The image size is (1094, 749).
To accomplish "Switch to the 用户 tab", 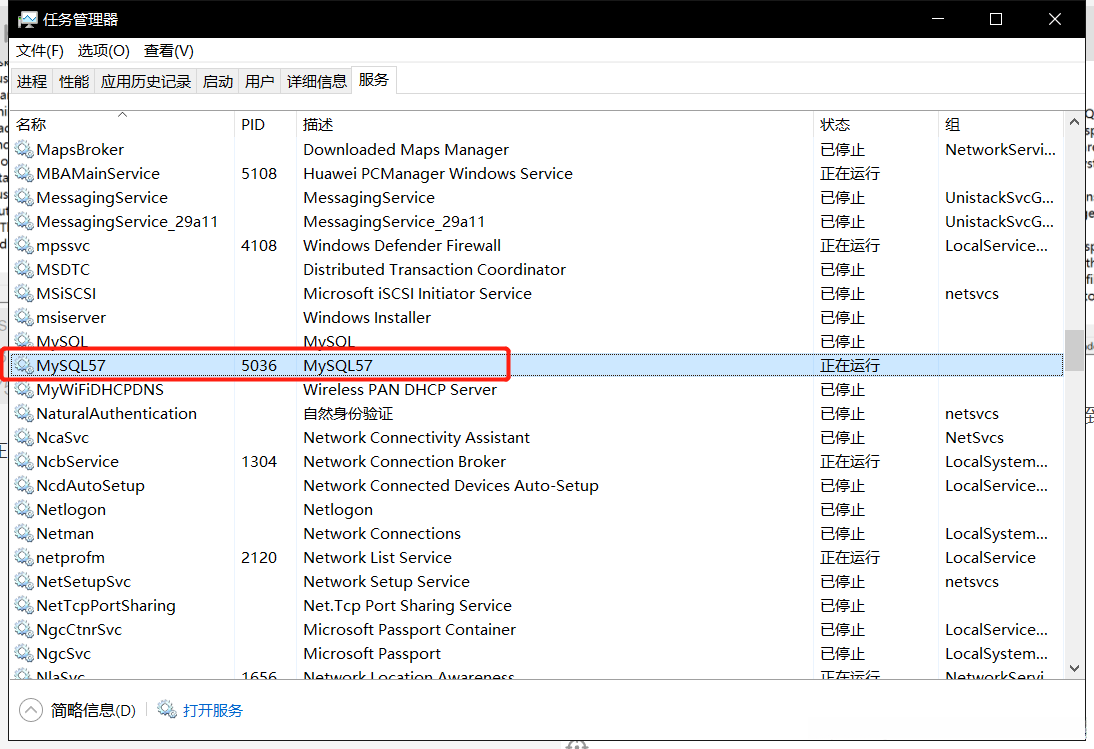I will coord(260,82).
